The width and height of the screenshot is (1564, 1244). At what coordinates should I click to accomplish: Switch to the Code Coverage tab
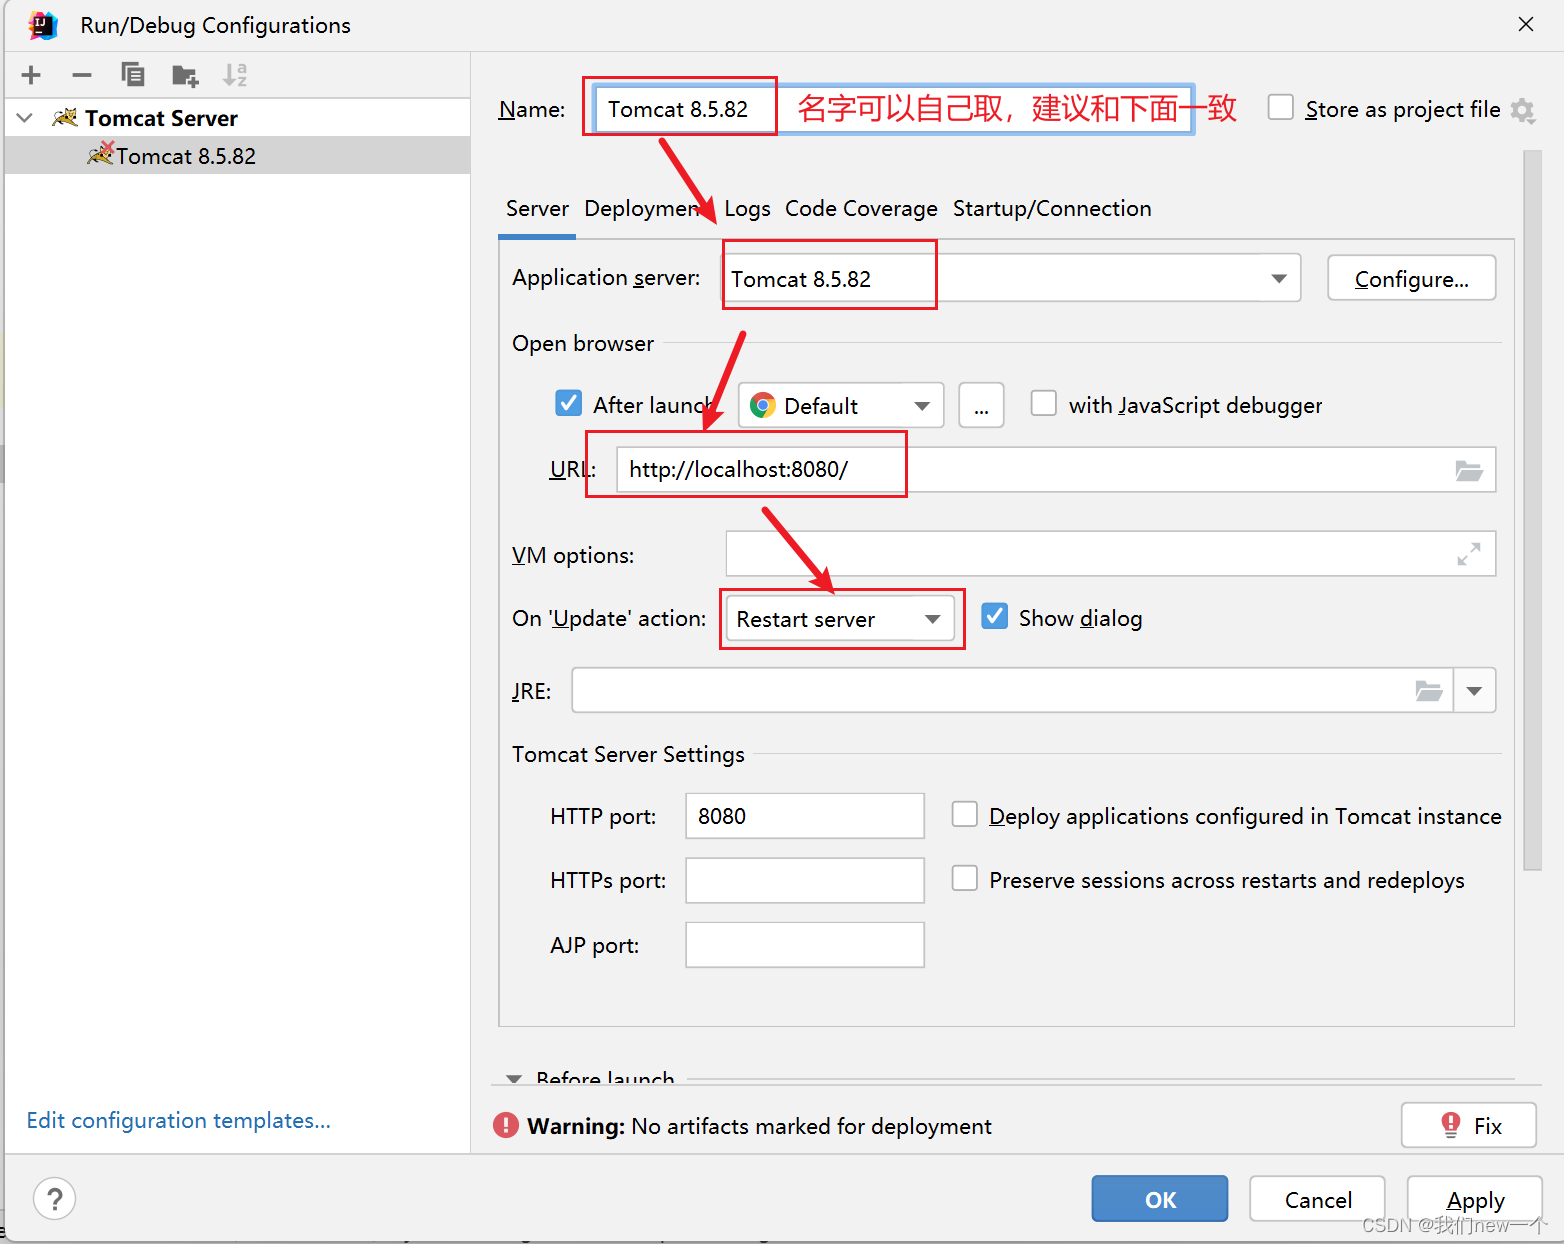click(x=861, y=208)
